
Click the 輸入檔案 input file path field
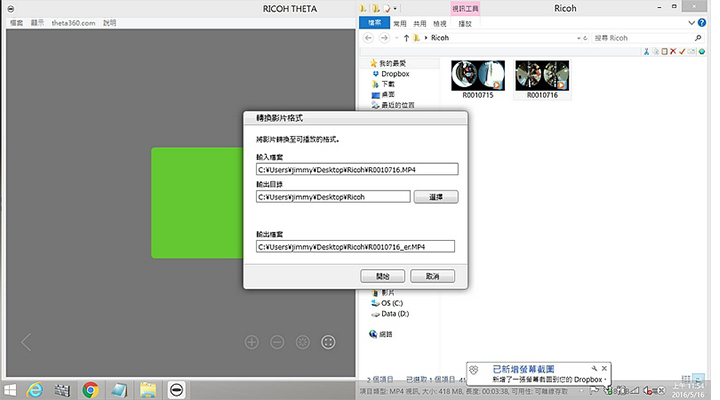tap(357, 169)
